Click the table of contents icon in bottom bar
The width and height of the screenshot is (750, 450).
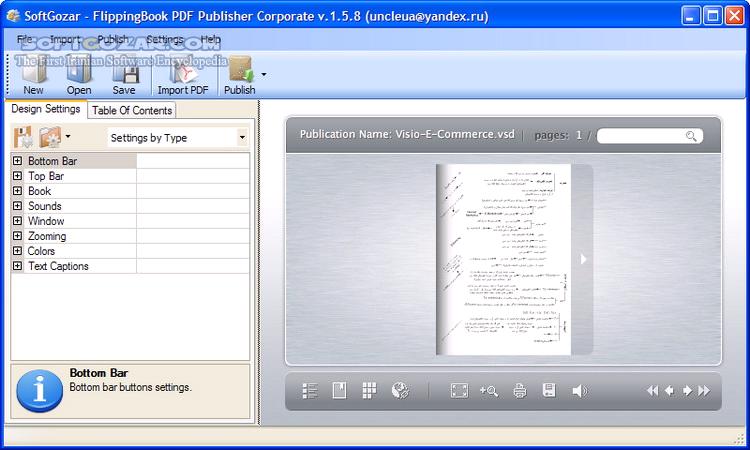[310, 391]
